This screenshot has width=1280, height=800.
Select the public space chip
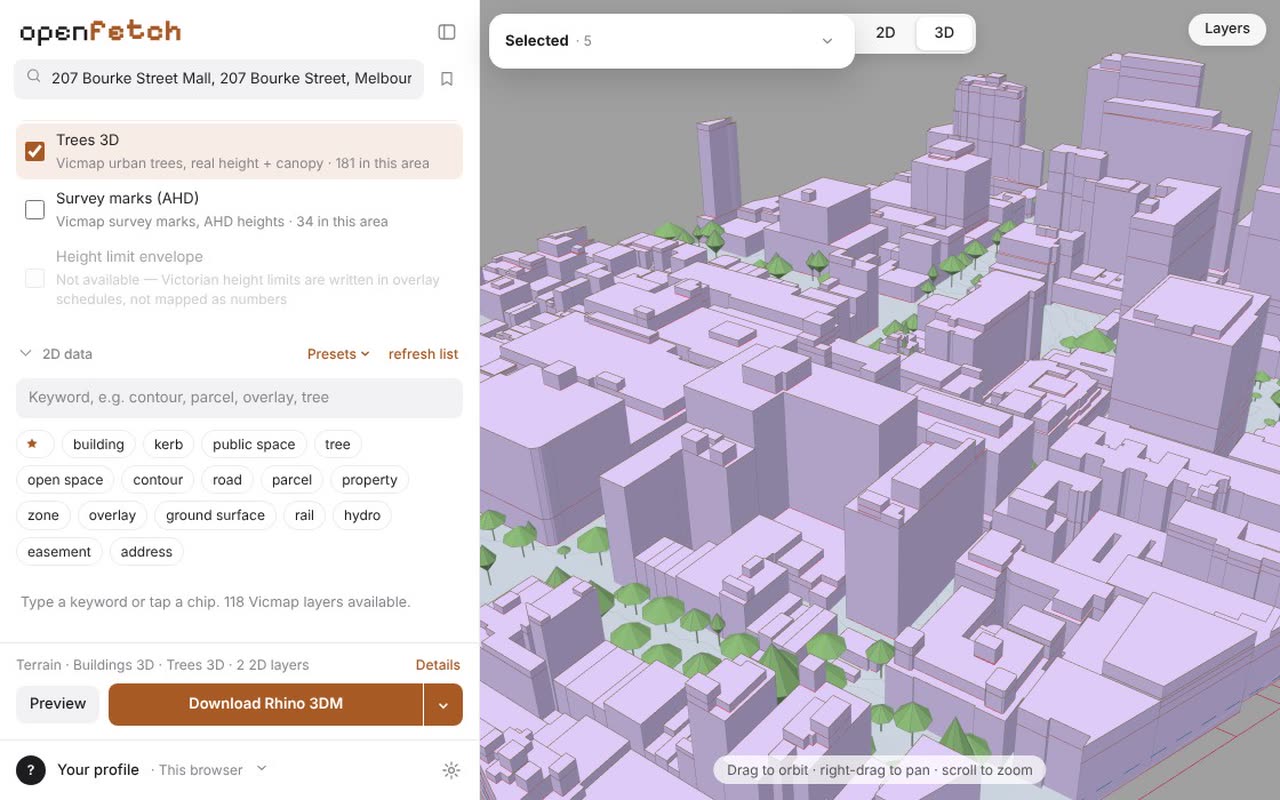(254, 444)
